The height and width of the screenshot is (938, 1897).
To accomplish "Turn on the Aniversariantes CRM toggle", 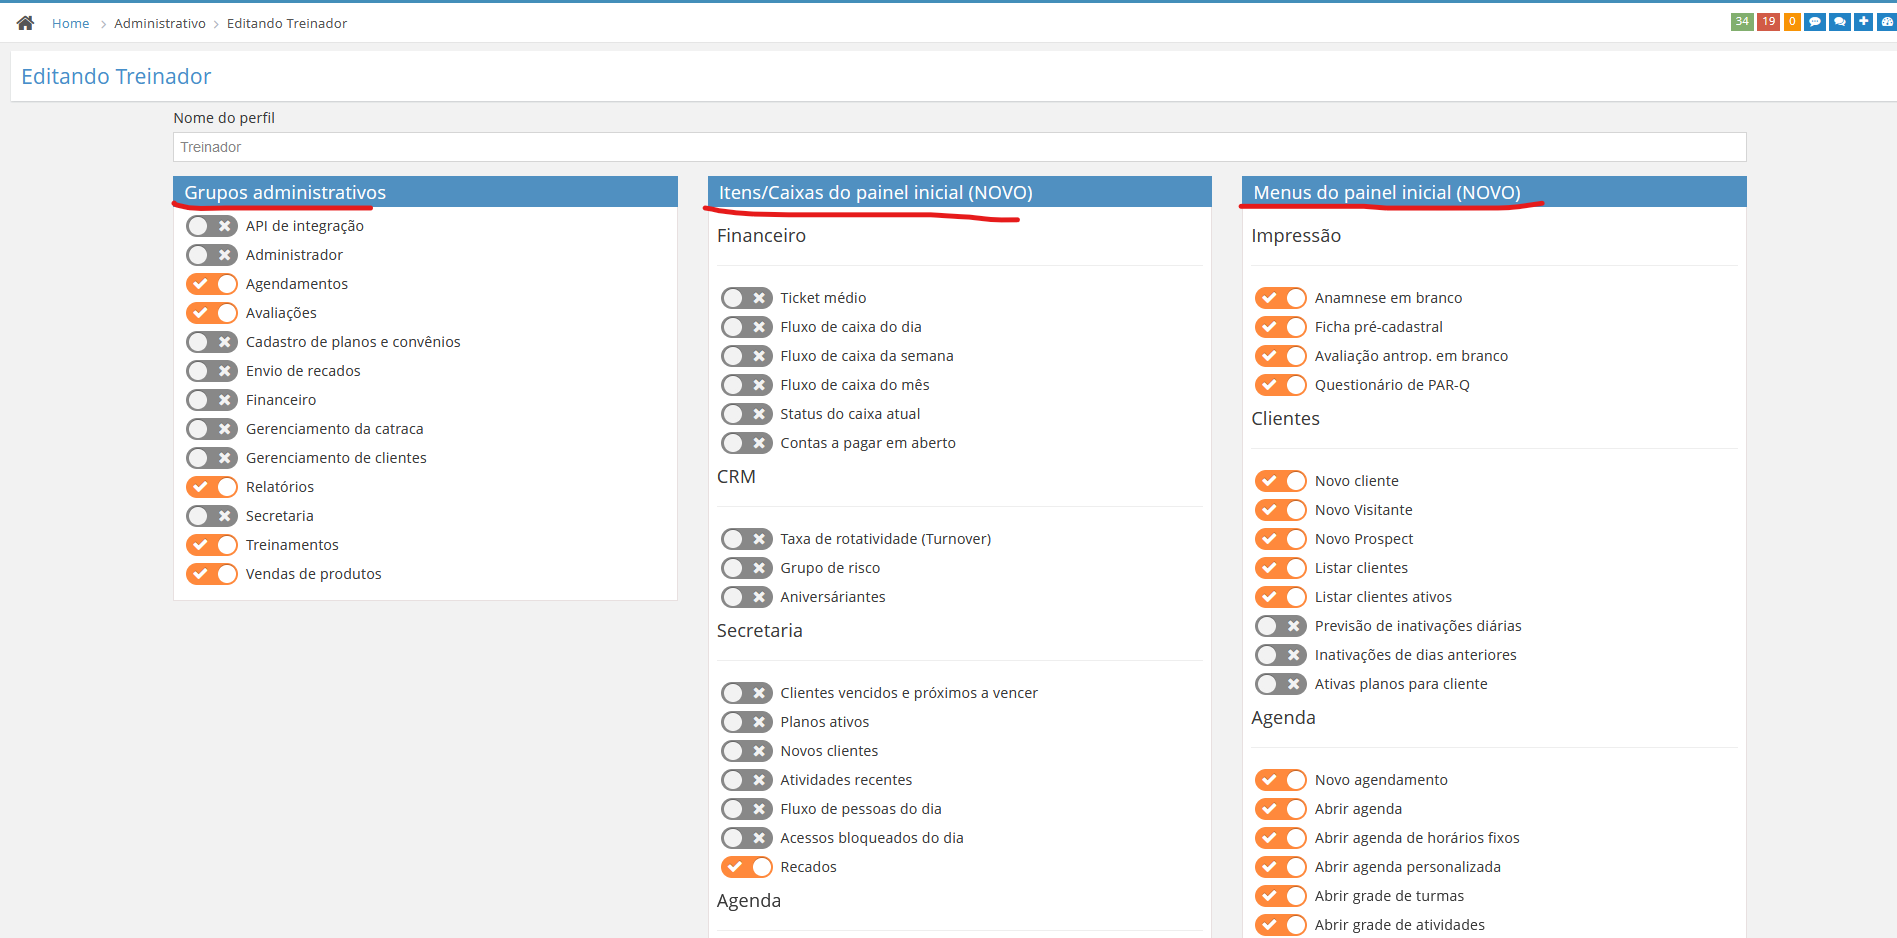I will [x=746, y=597].
